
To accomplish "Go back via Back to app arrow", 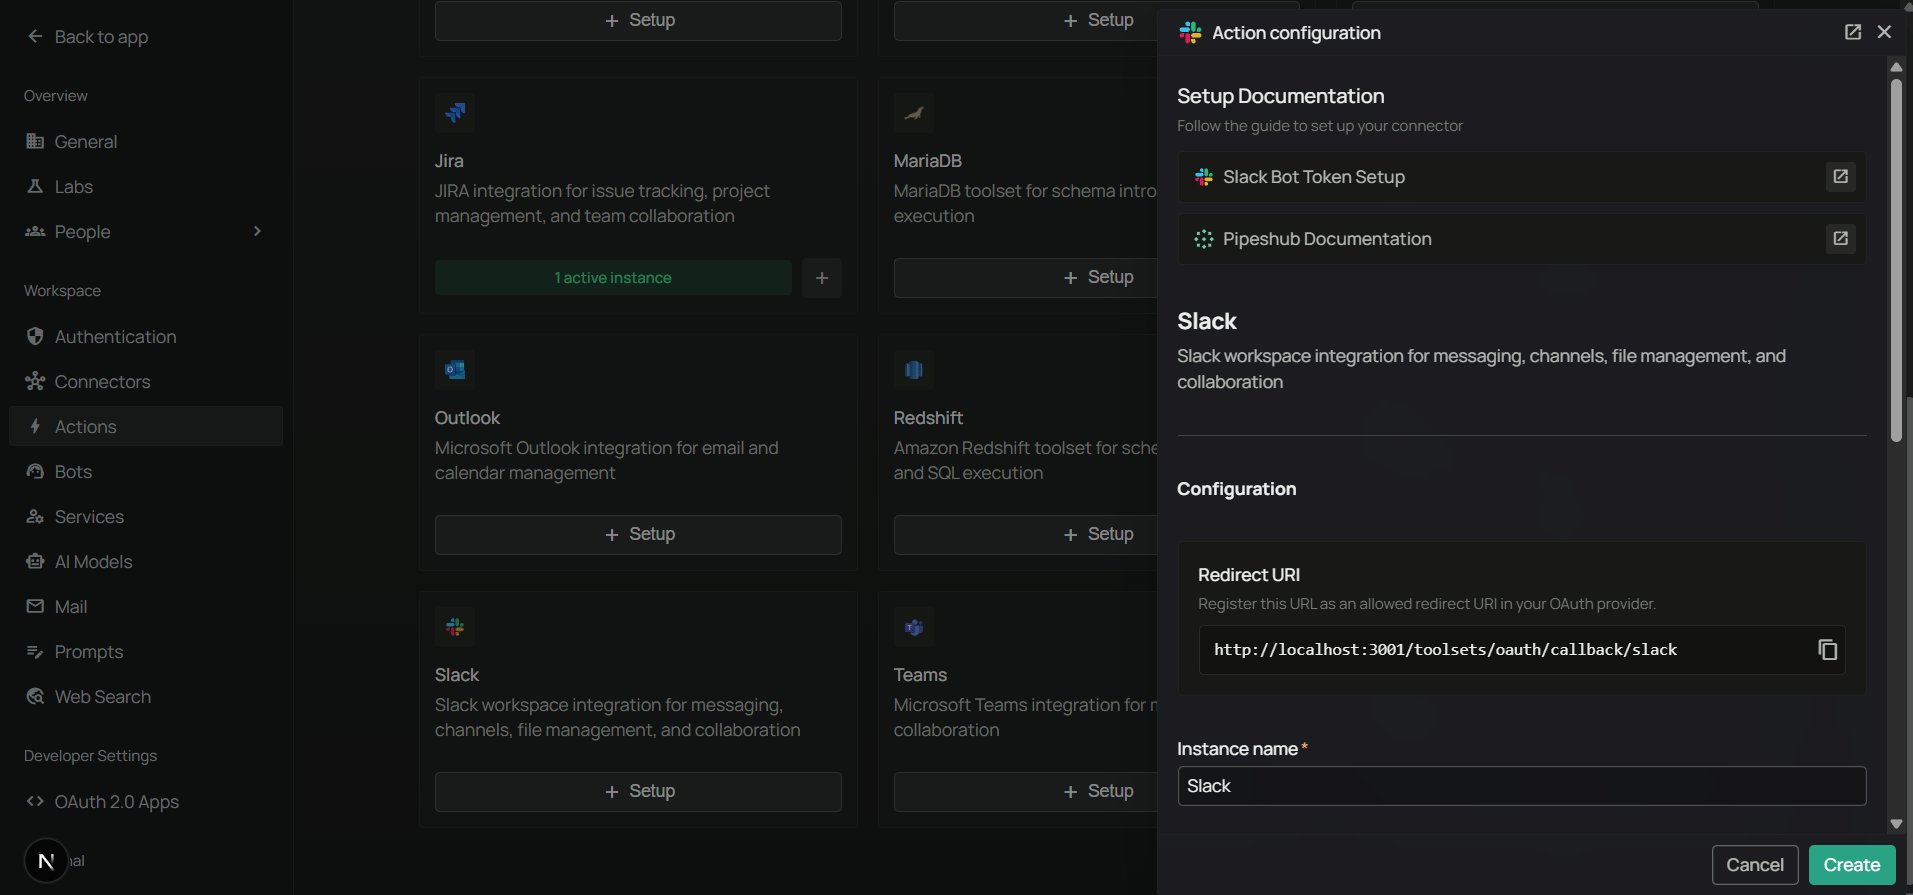I will point(35,37).
